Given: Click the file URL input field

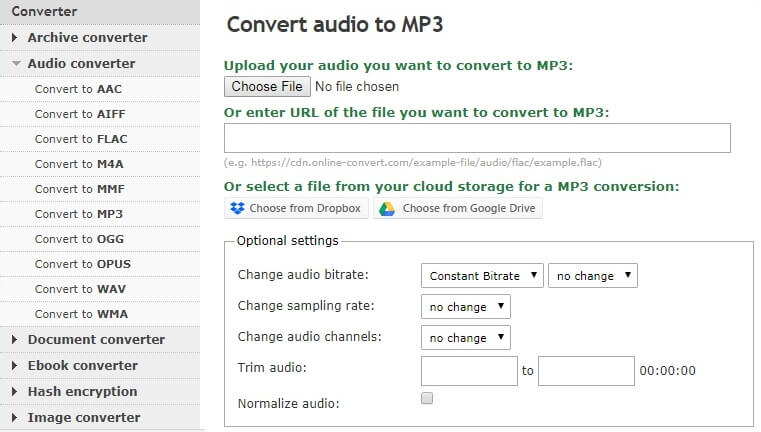Looking at the screenshot, I should 477,138.
